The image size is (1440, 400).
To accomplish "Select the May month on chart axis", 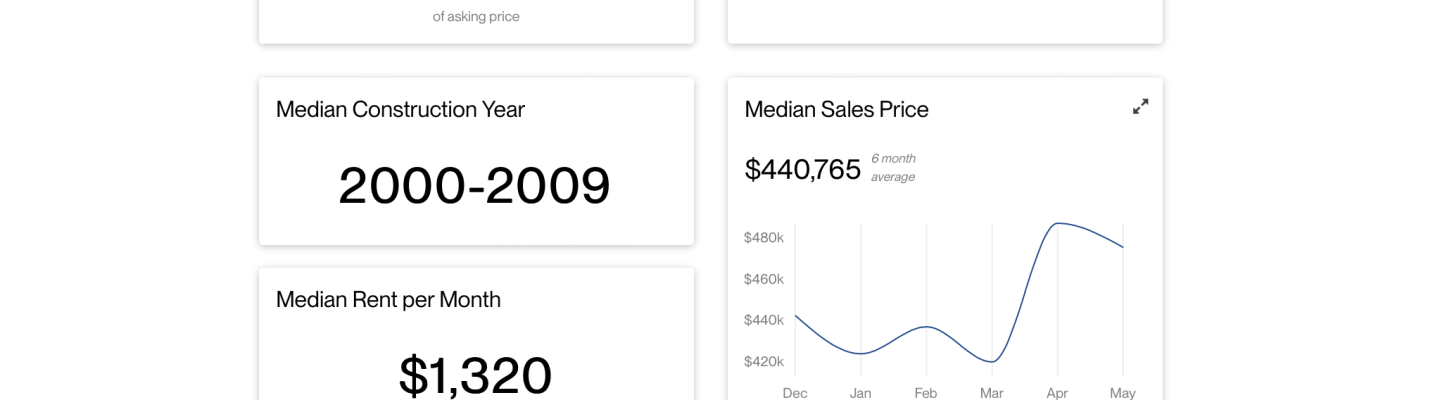I will point(1123,393).
